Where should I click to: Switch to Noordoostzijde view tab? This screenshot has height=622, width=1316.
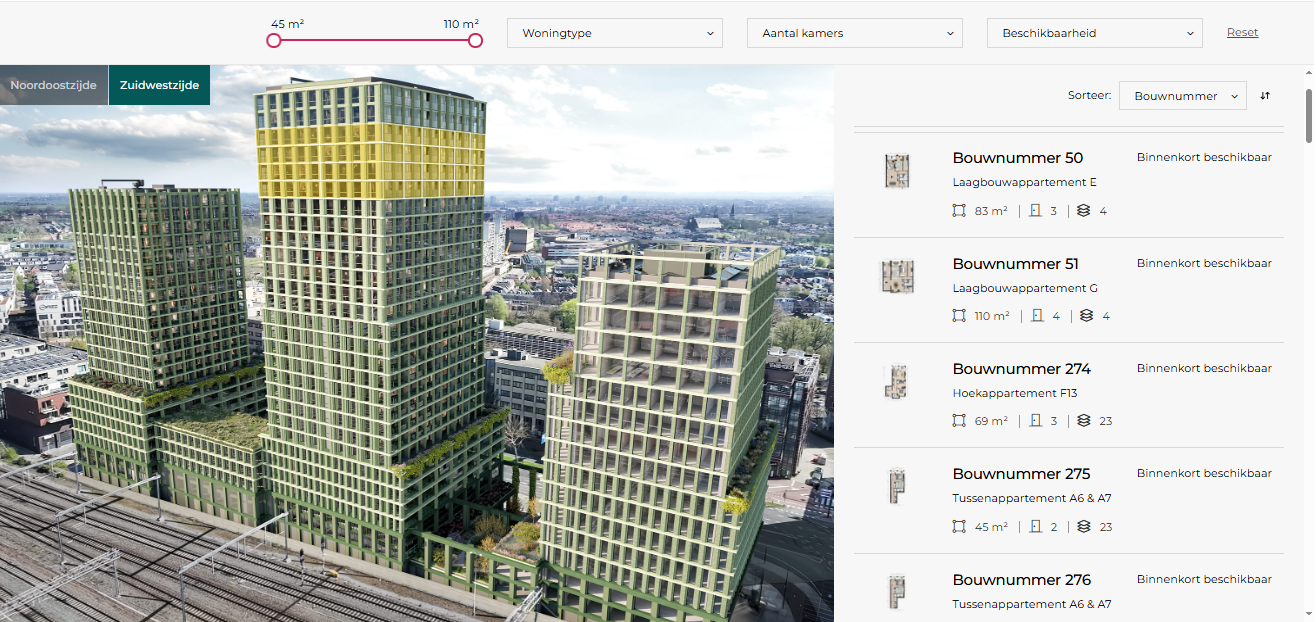53,85
